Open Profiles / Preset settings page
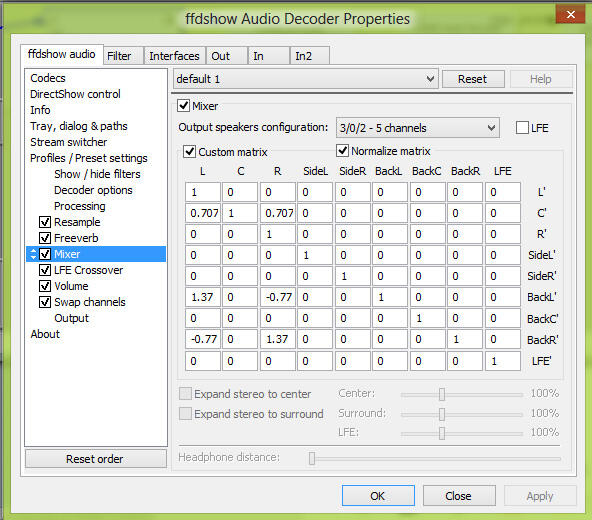 pos(89,158)
